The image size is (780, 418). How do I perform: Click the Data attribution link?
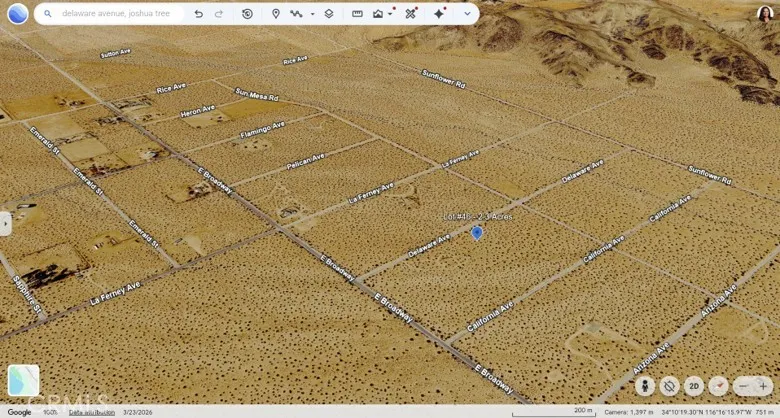(92, 413)
